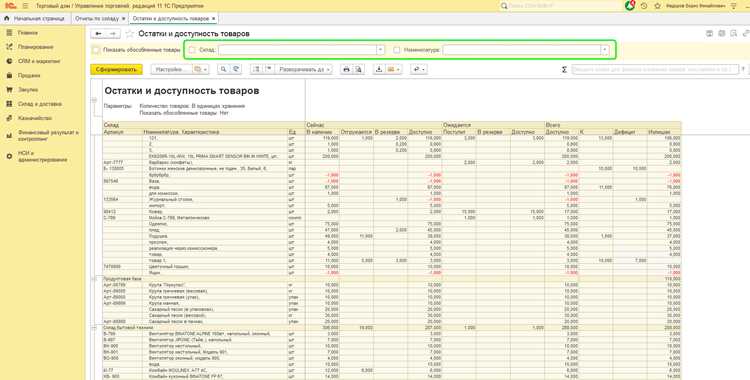
Task: Click the 'Номенклатура, Характеристика' column header
Action: pos(181,132)
